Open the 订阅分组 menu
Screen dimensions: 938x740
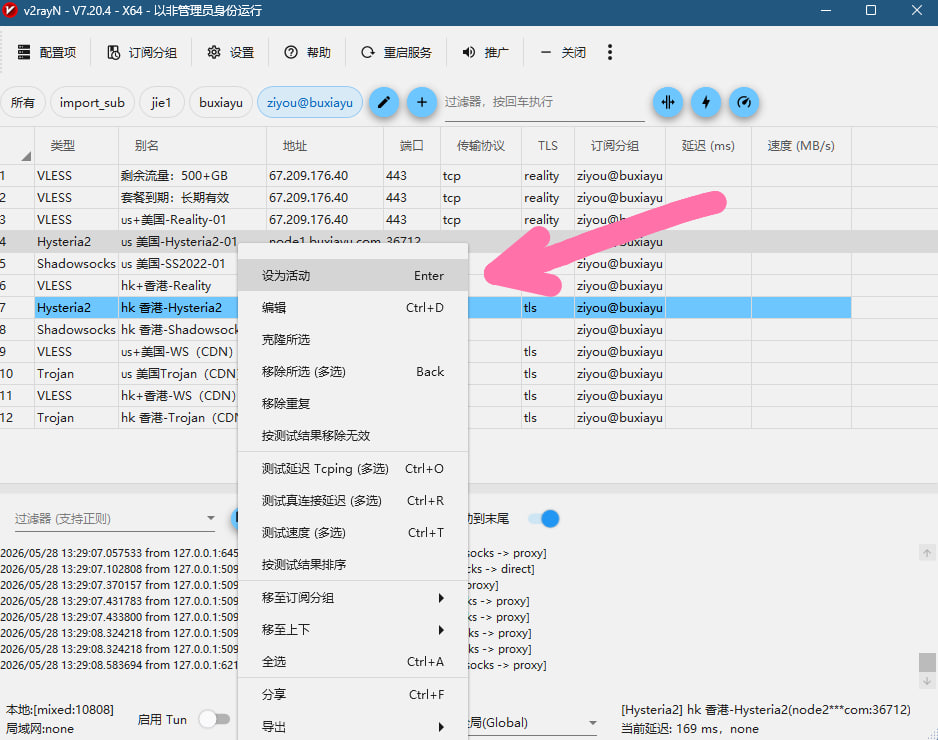pos(142,53)
